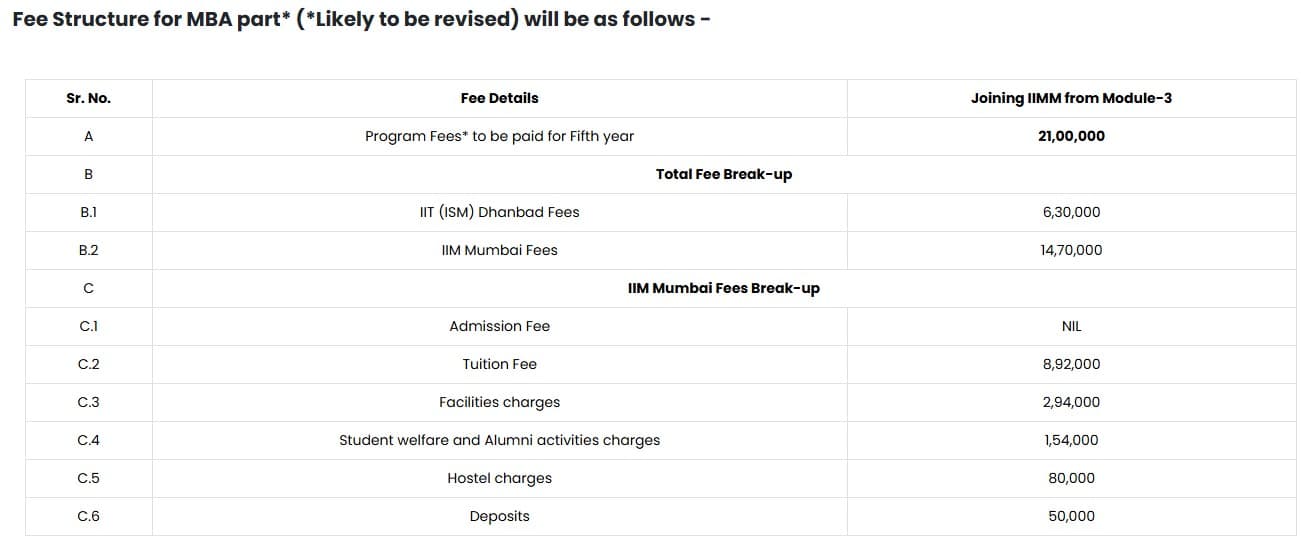Select the IIT (ISM) Dhanbad Fees cell

[x=499, y=212]
